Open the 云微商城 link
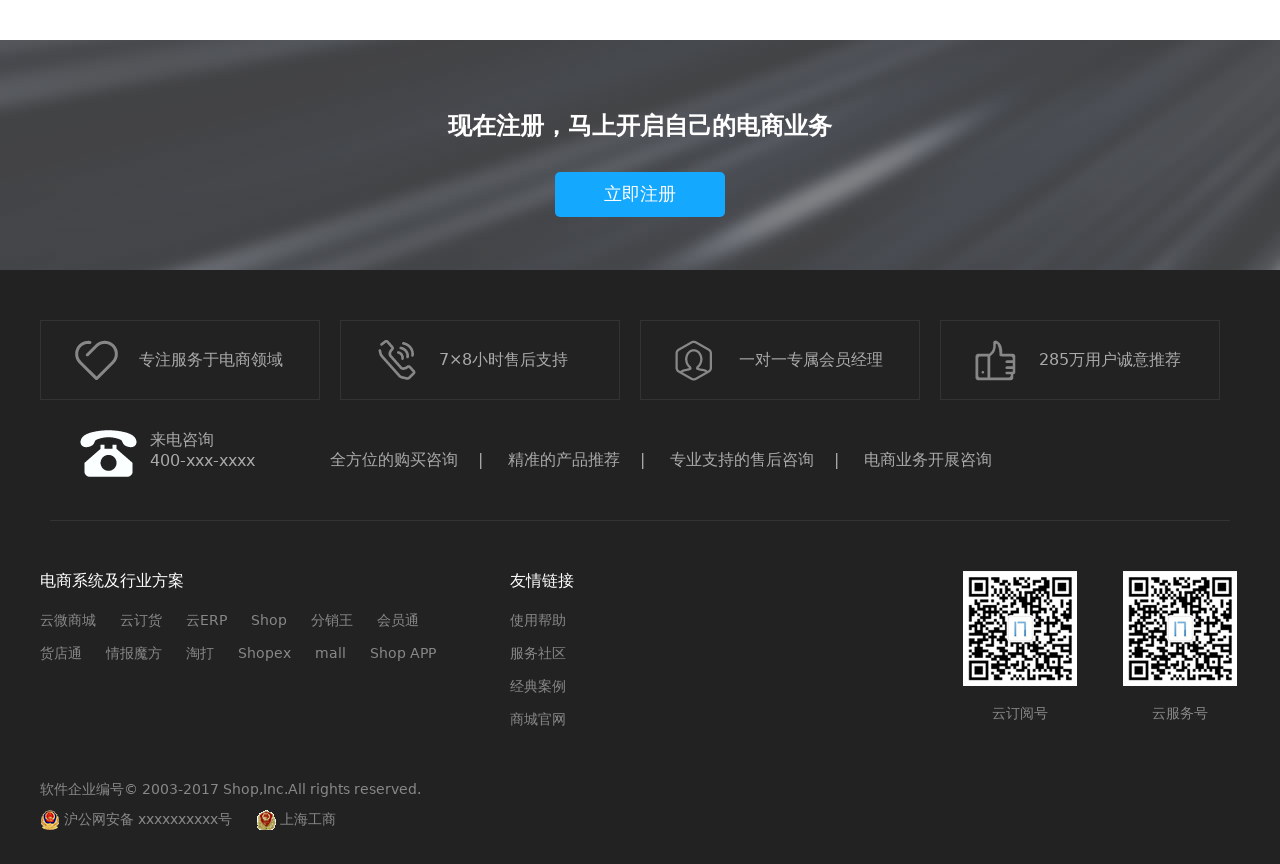The image size is (1280, 864). tap(67, 619)
